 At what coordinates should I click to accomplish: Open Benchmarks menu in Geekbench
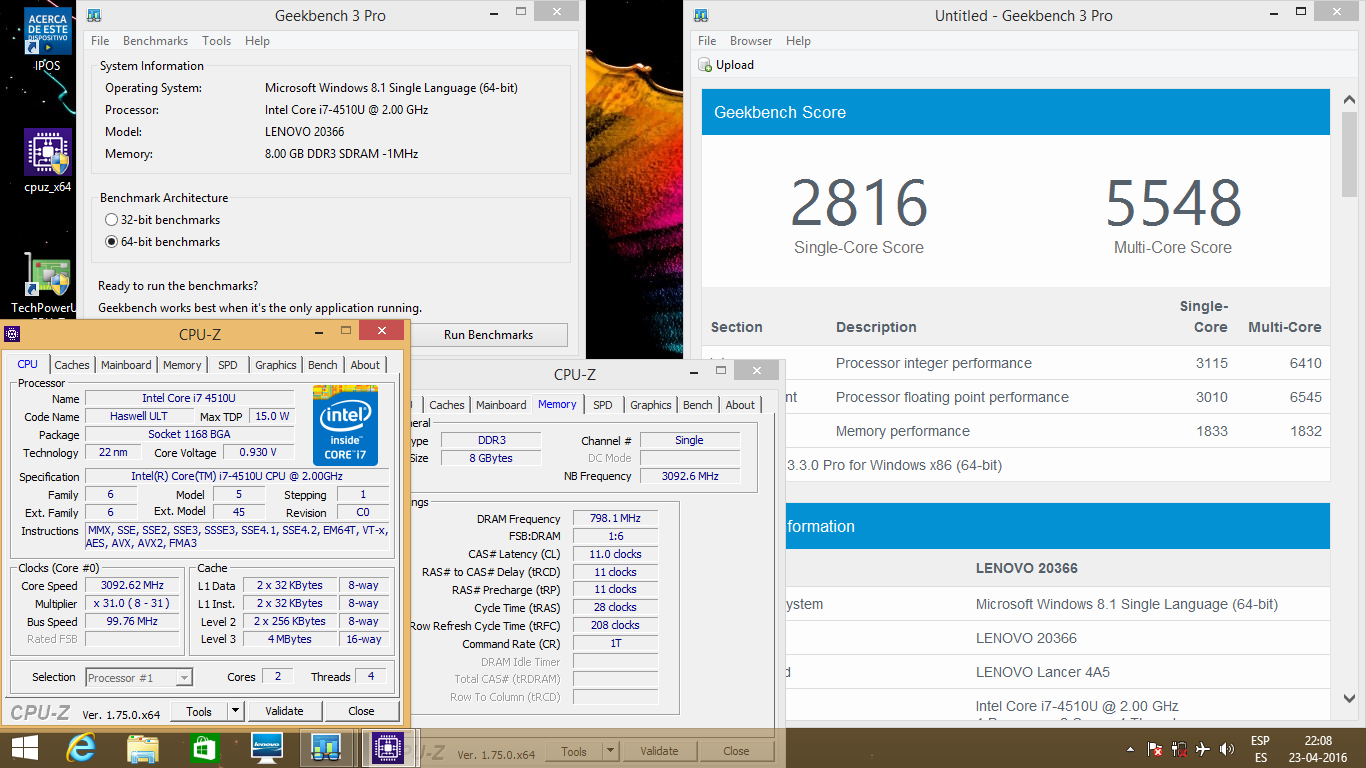click(155, 41)
